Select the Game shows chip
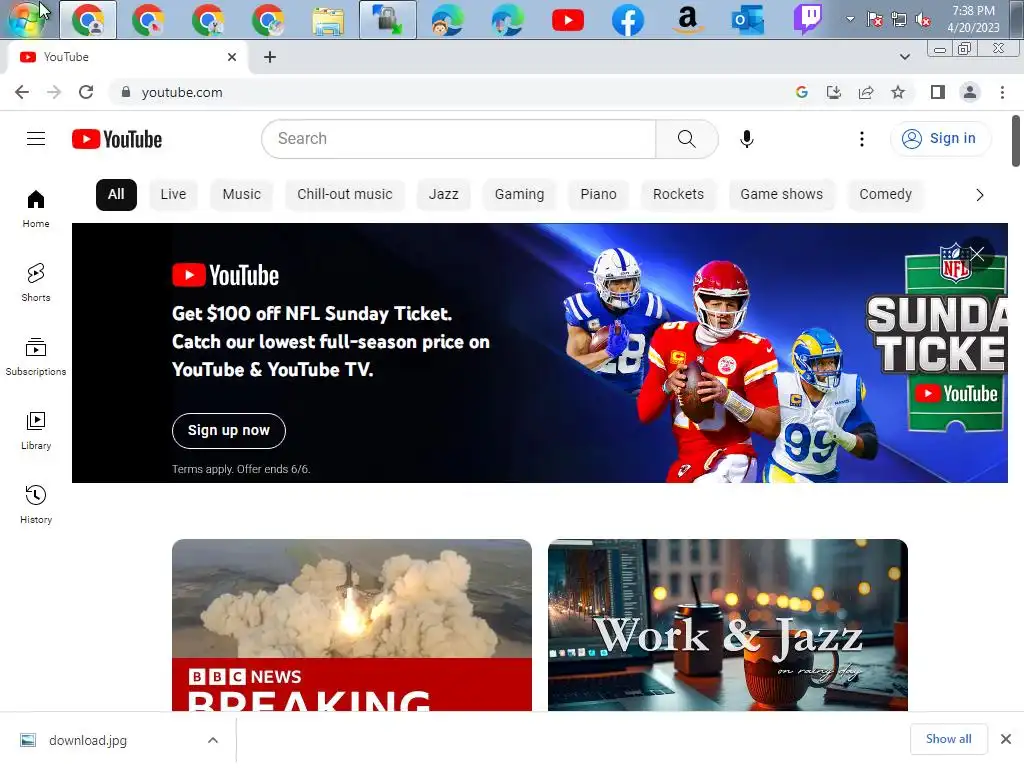The height and width of the screenshot is (768, 1024). (x=782, y=195)
